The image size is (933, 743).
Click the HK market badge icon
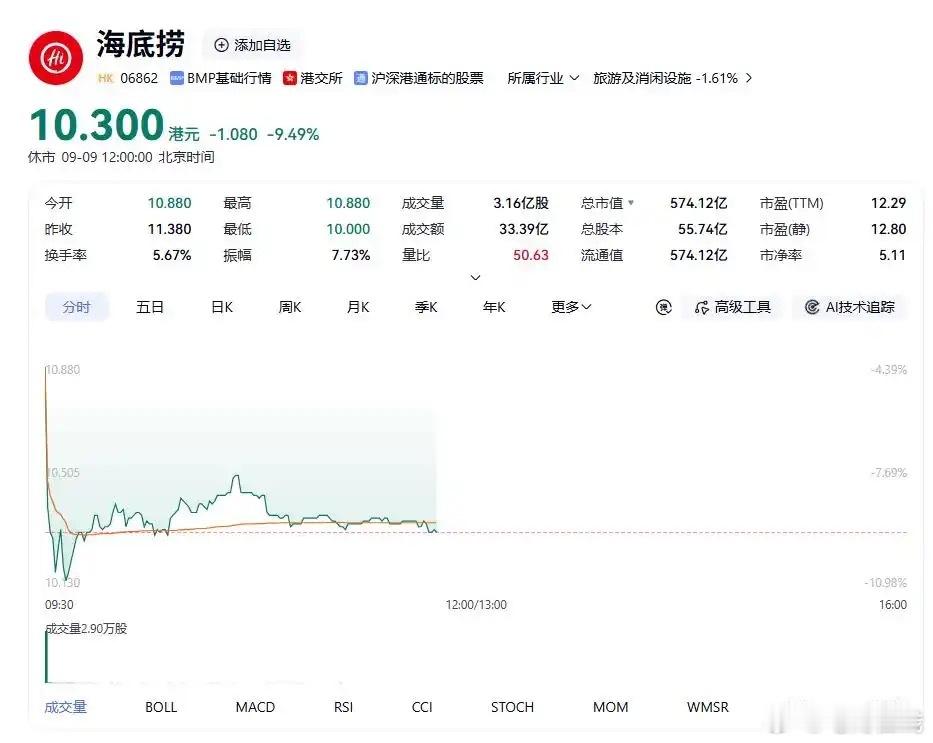pyautogui.click(x=105, y=78)
